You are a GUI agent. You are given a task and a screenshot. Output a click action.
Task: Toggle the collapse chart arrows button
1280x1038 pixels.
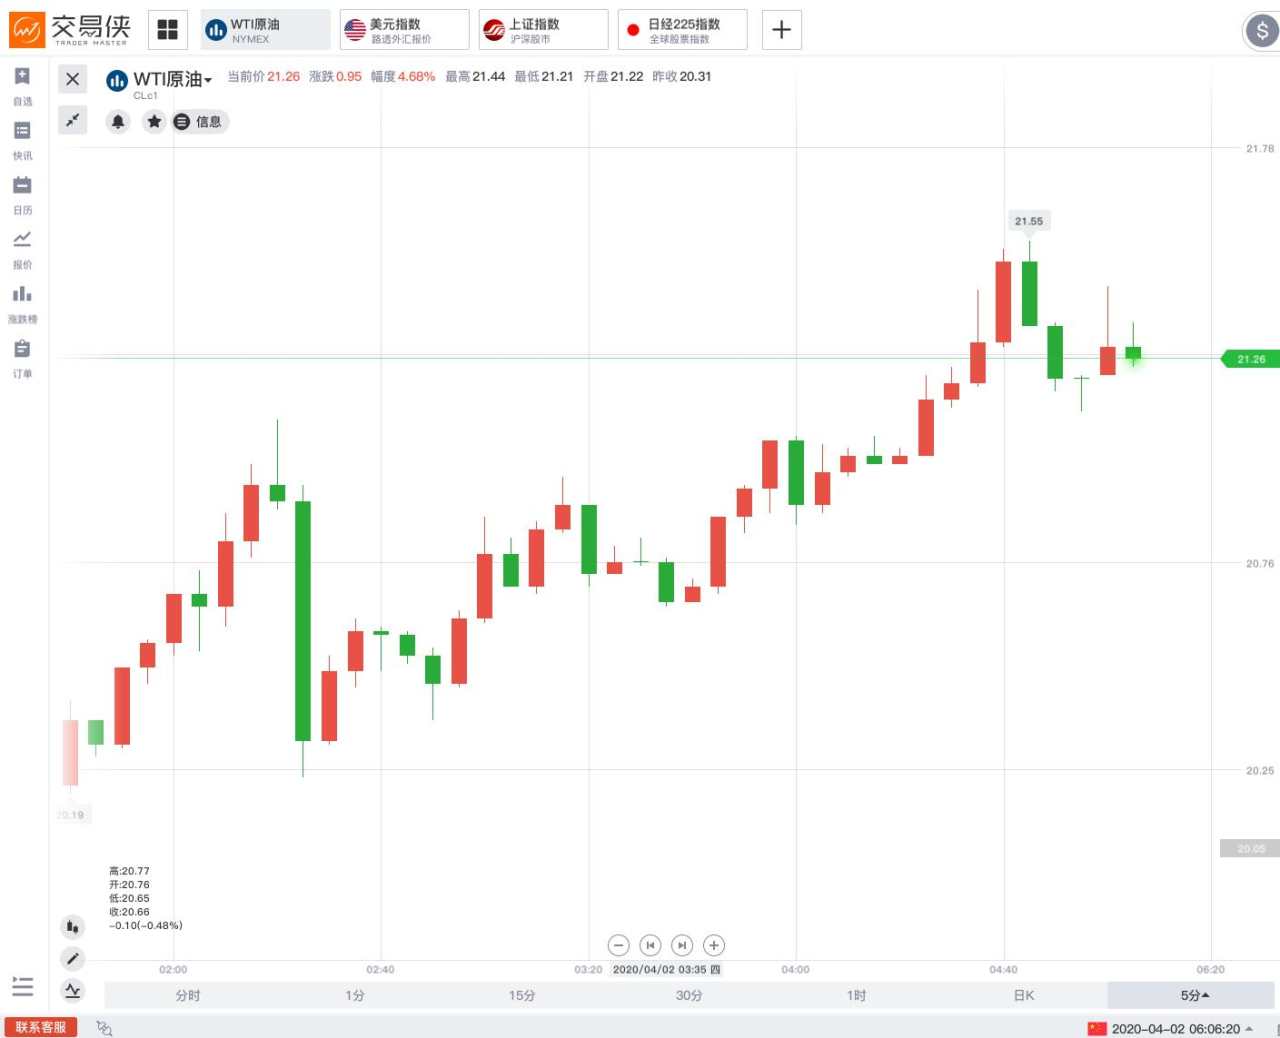tap(72, 121)
